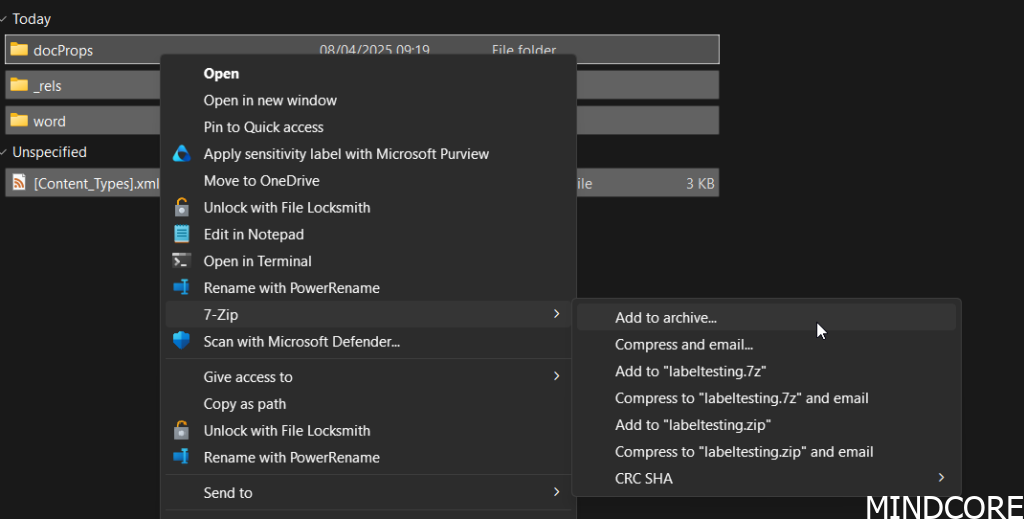Collapse the Unspecified group chevron
Screen dimensions: 1024x519
5,152
